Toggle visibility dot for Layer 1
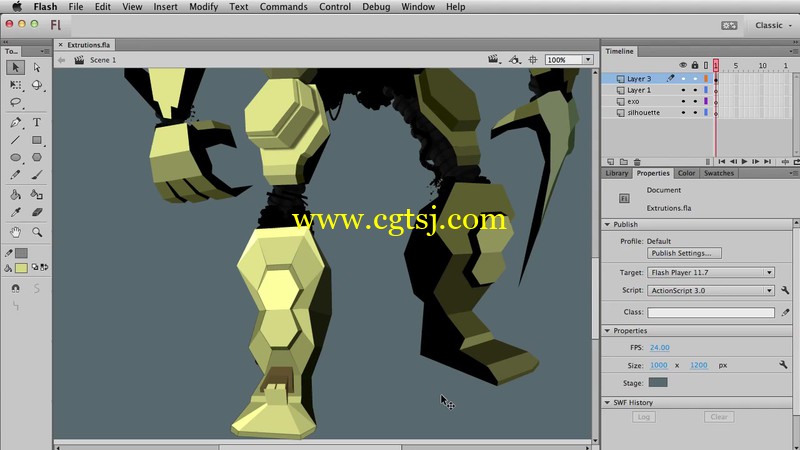The width and height of the screenshot is (800, 450). pyautogui.click(x=683, y=90)
